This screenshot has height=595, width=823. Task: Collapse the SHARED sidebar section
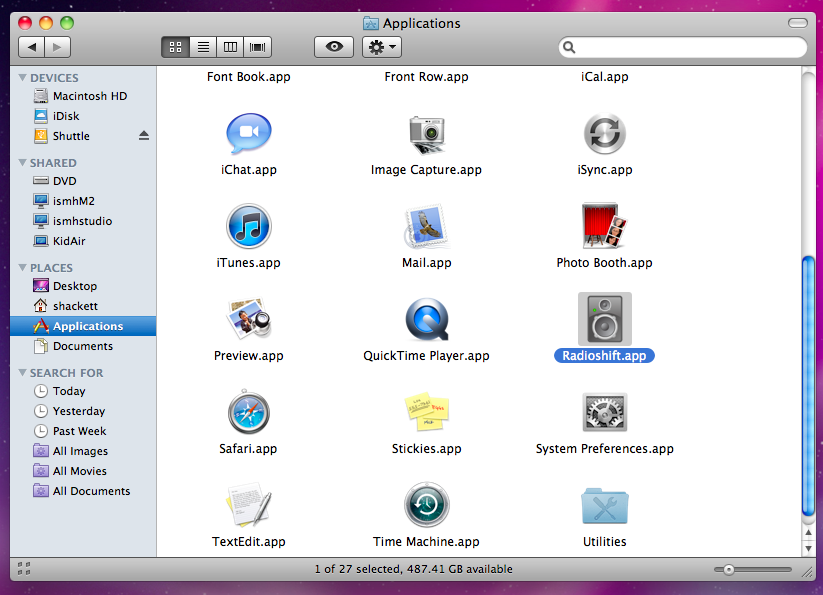click(23, 163)
